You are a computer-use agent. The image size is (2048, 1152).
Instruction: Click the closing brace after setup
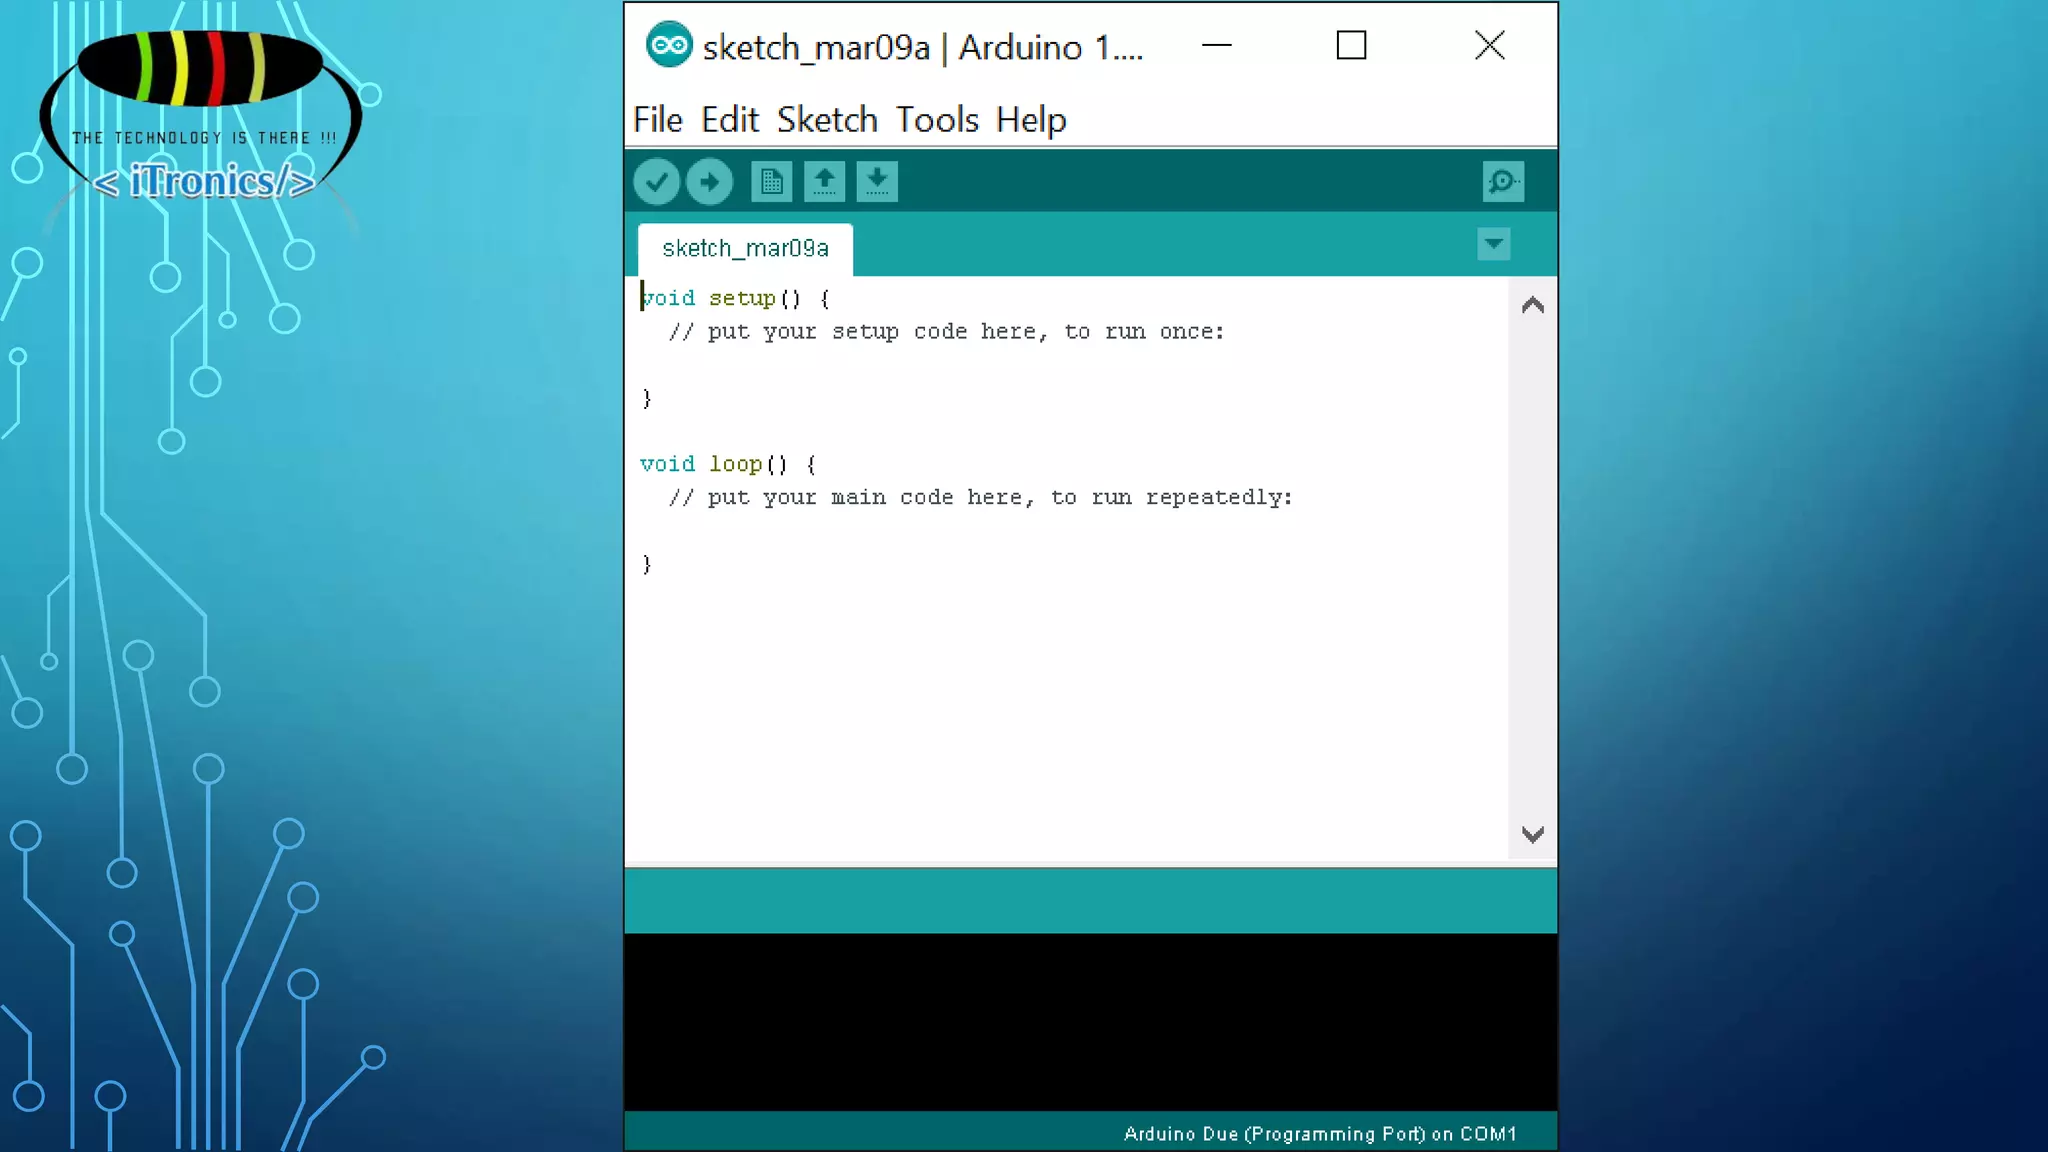pos(646,398)
